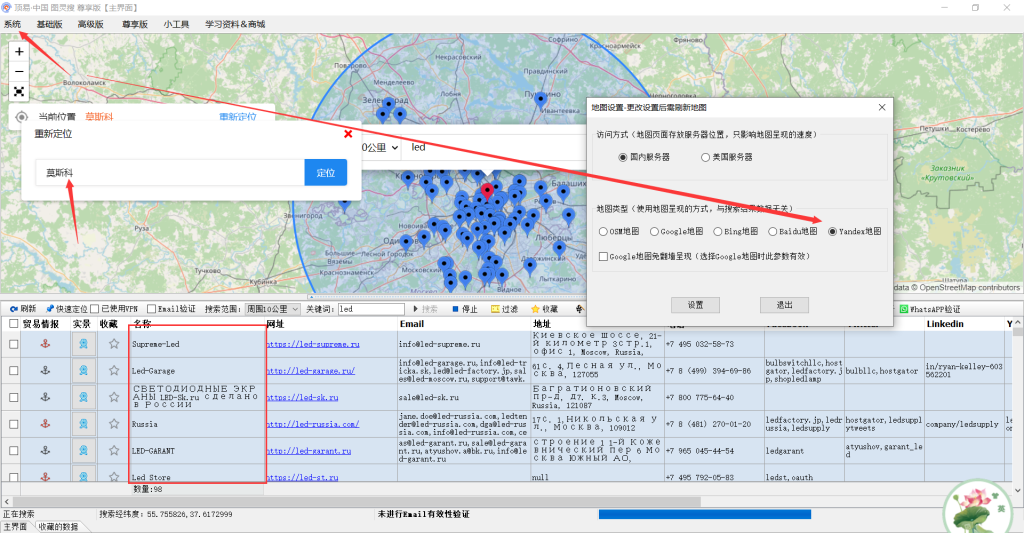Zoom in on the map
Screen dimensions: 1024x533
pyautogui.click(x=19, y=51)
